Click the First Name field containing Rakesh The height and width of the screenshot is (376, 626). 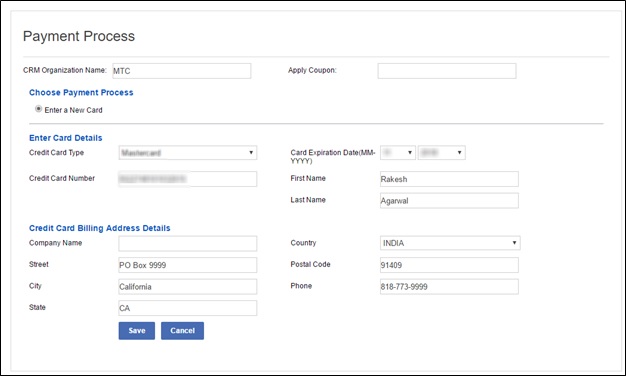449,179
